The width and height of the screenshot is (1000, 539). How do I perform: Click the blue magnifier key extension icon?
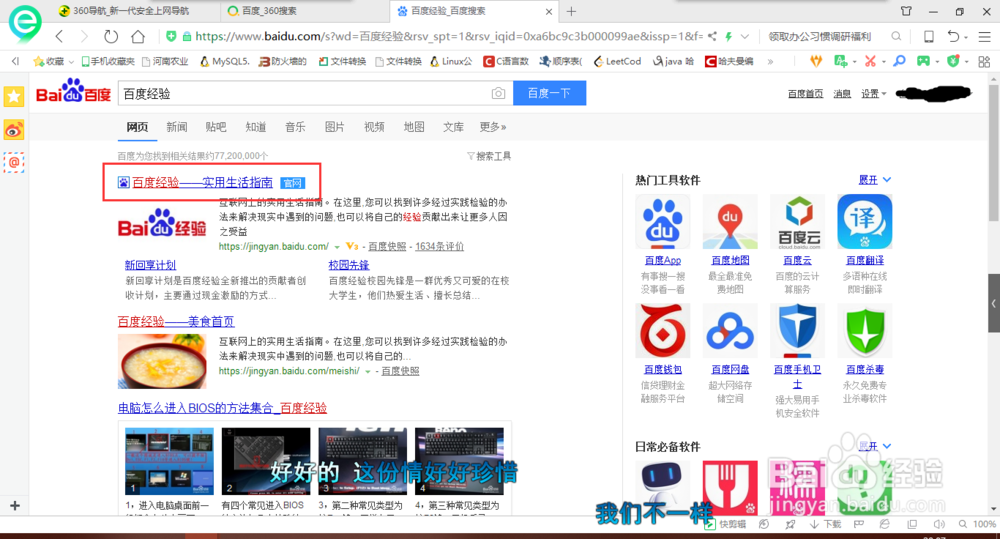click(x=899, y=61)
